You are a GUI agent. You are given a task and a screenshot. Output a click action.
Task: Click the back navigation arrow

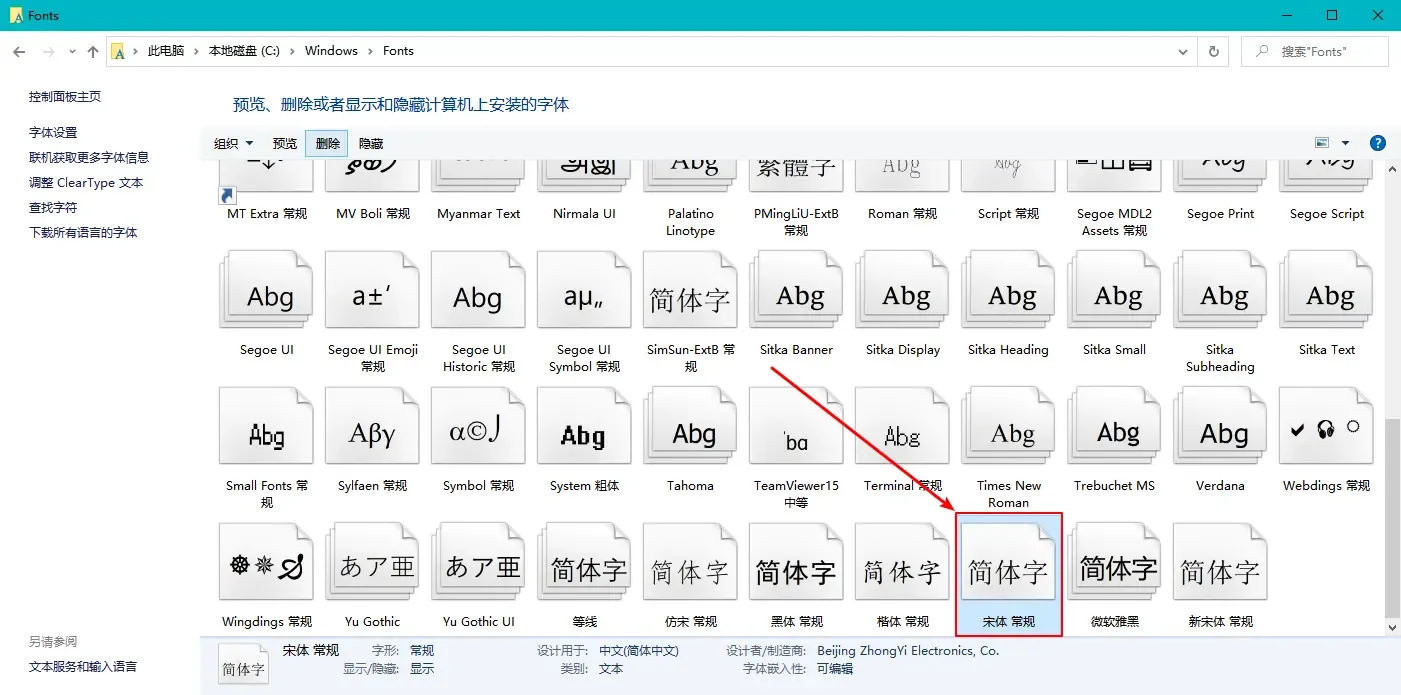[18, 50]
